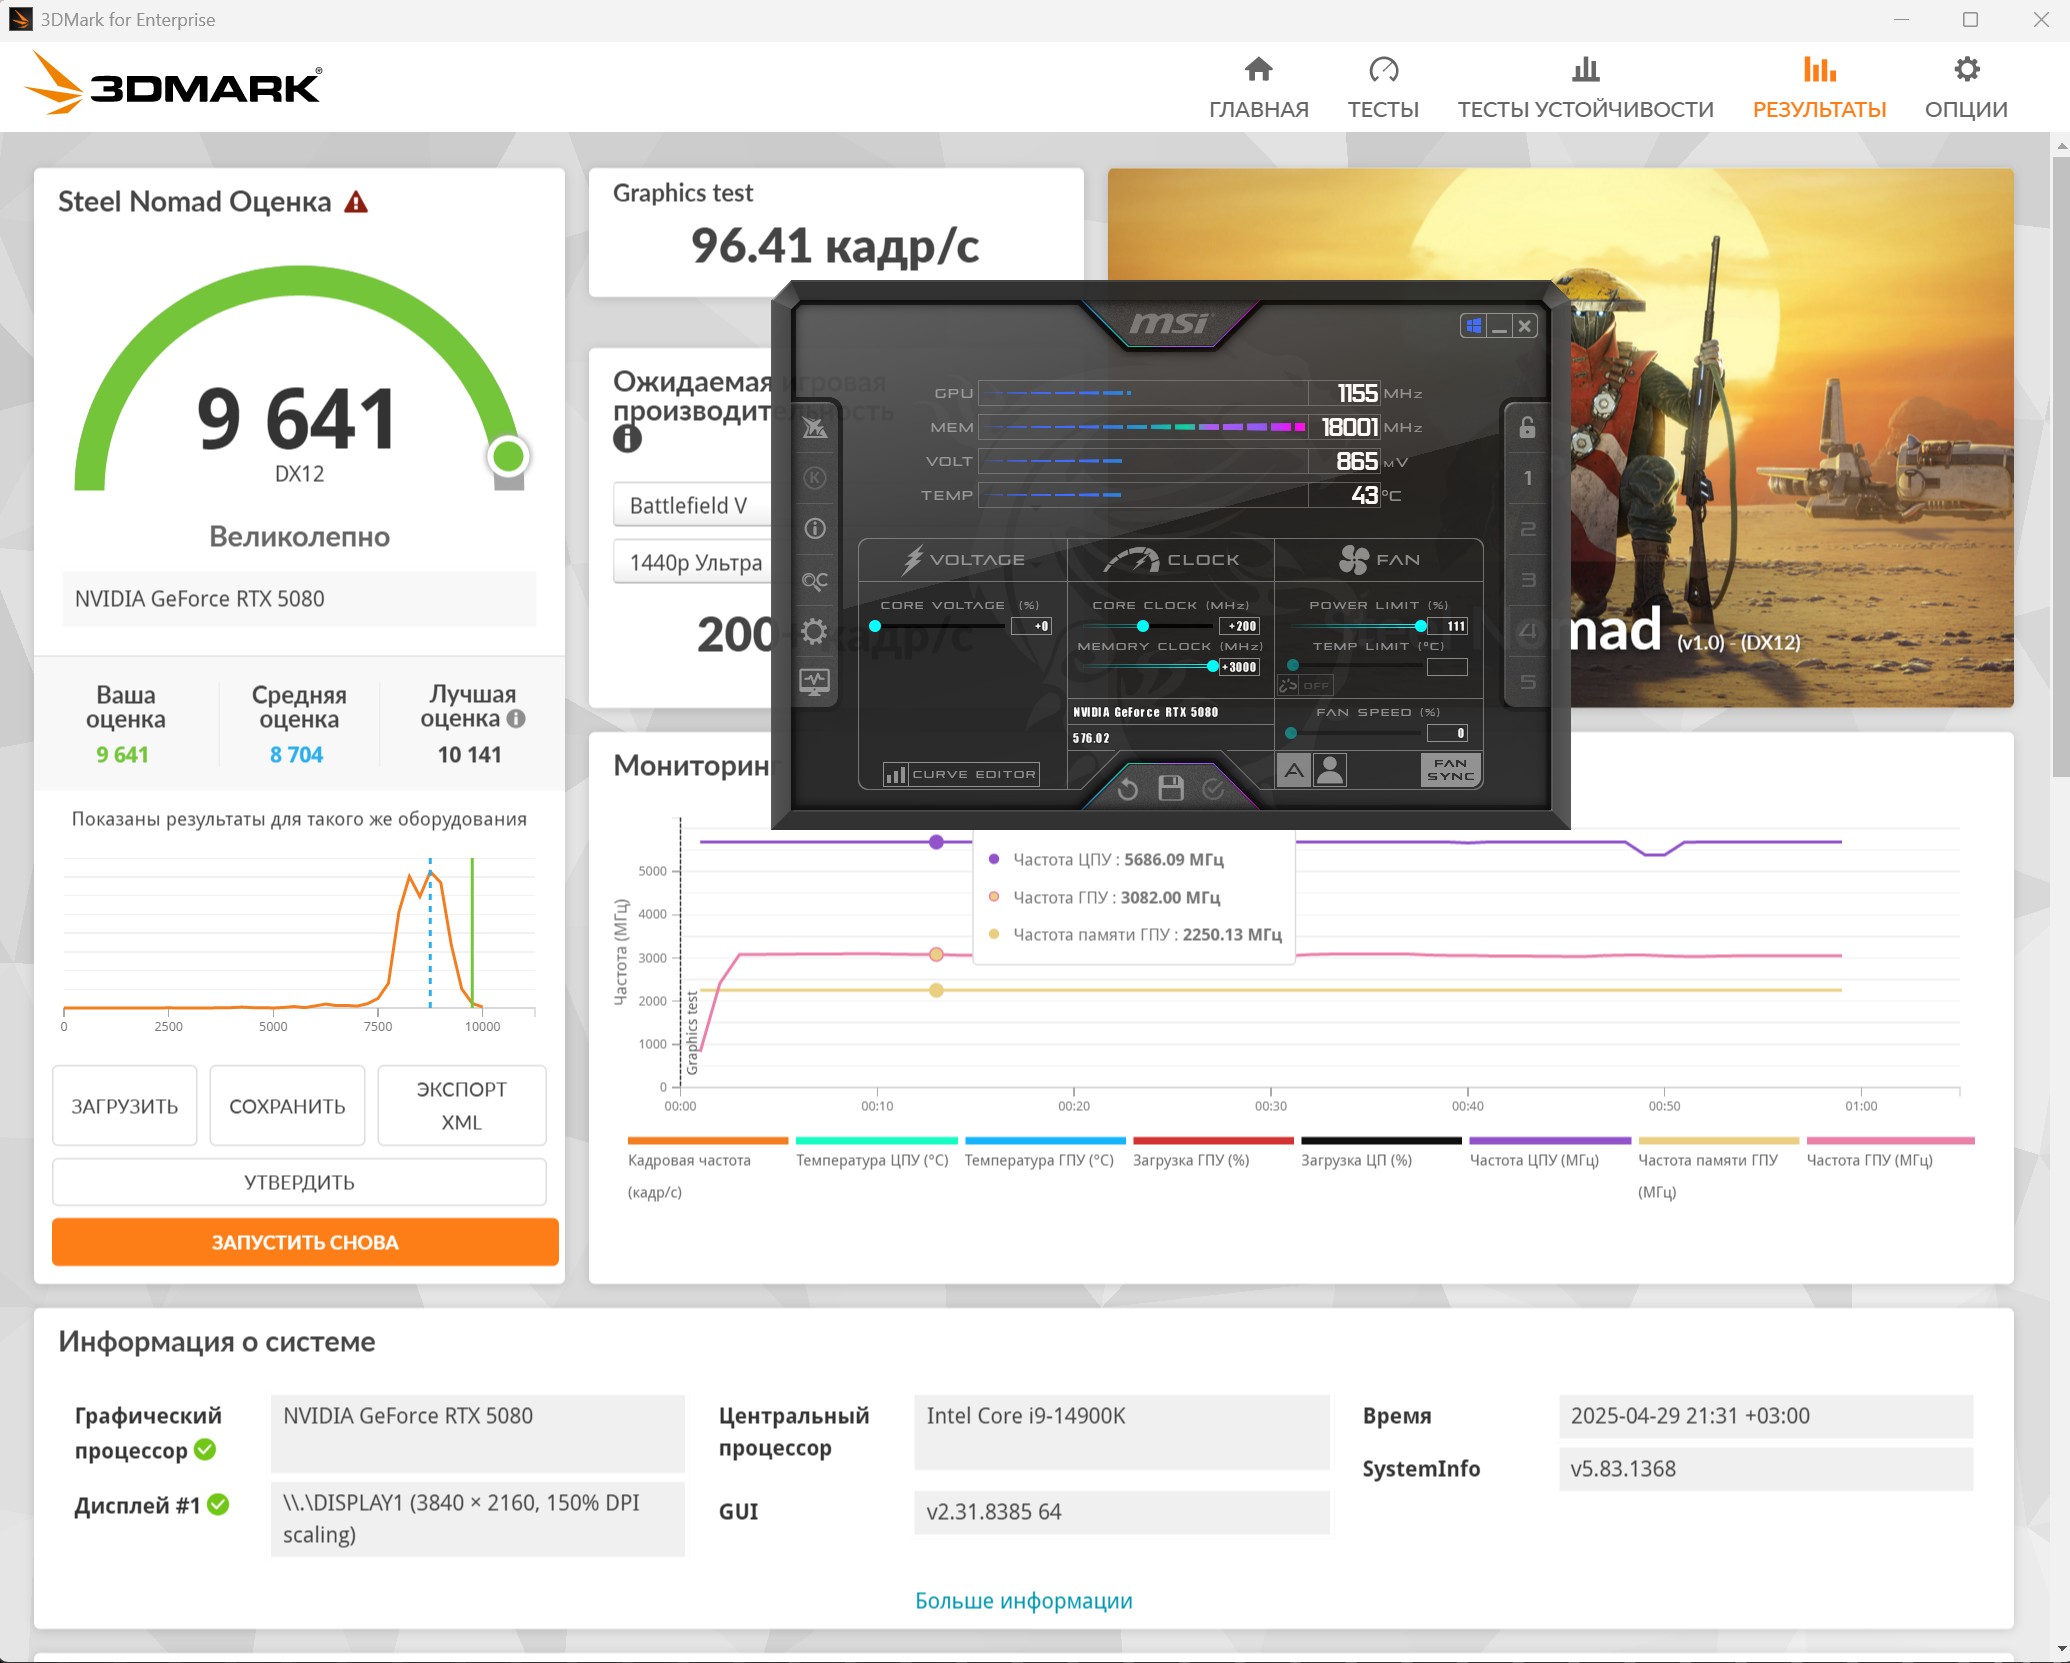Screen dimensions: 2070x1663
Task: Click the Afterburner info icon
Action: point(815,528)
